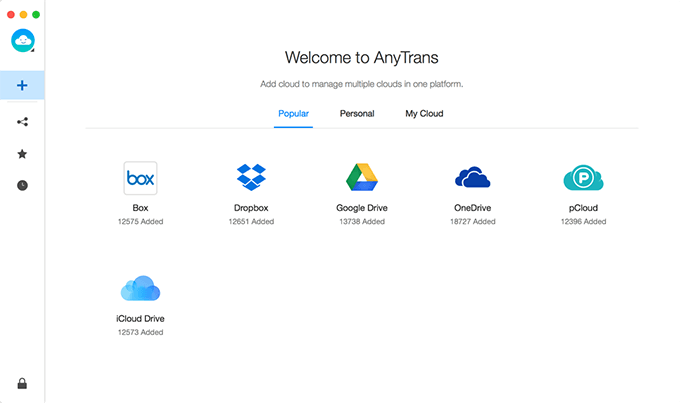Click the "18727 Added" count text
Screen dimensions: 680x403
click(473, 221)
